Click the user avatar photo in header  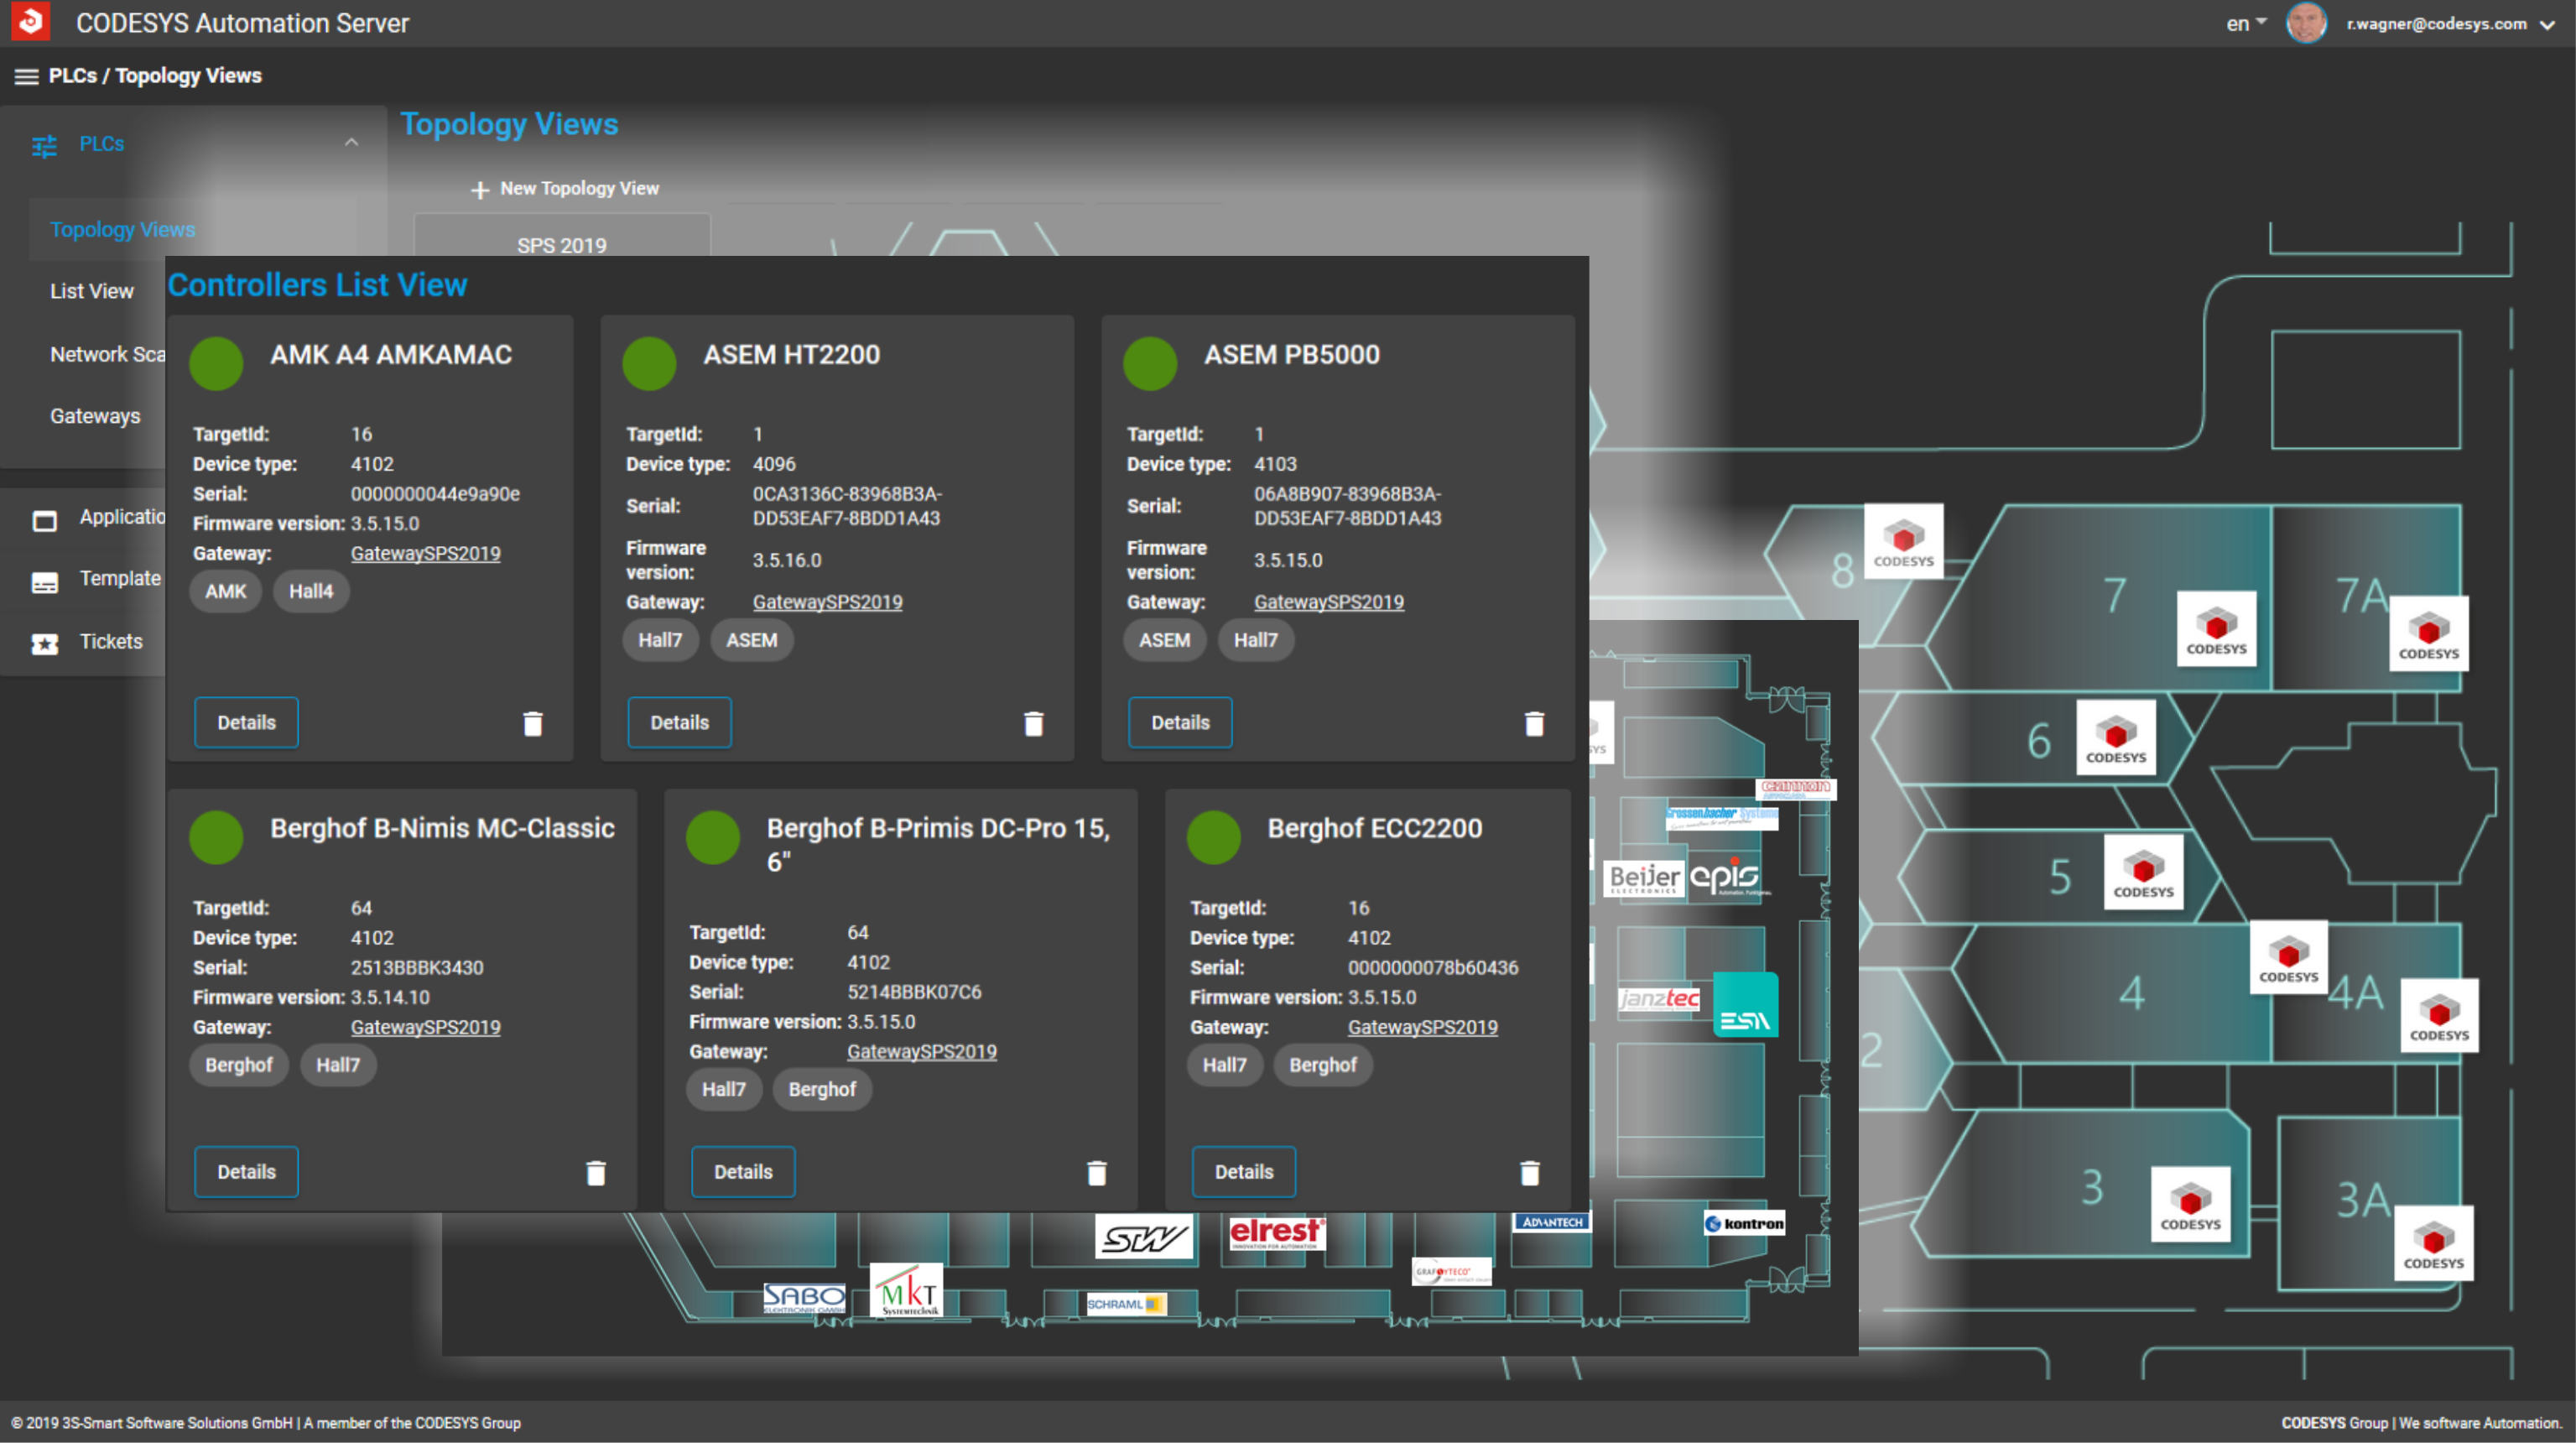point(2307,22)
